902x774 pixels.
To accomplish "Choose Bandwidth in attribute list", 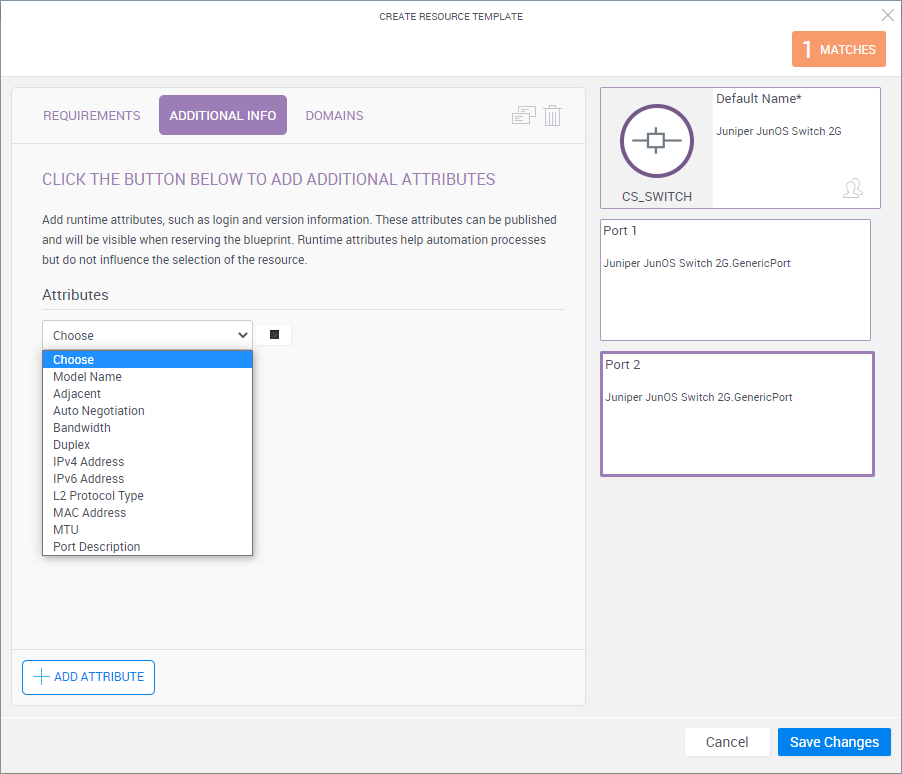I will 82,428.
